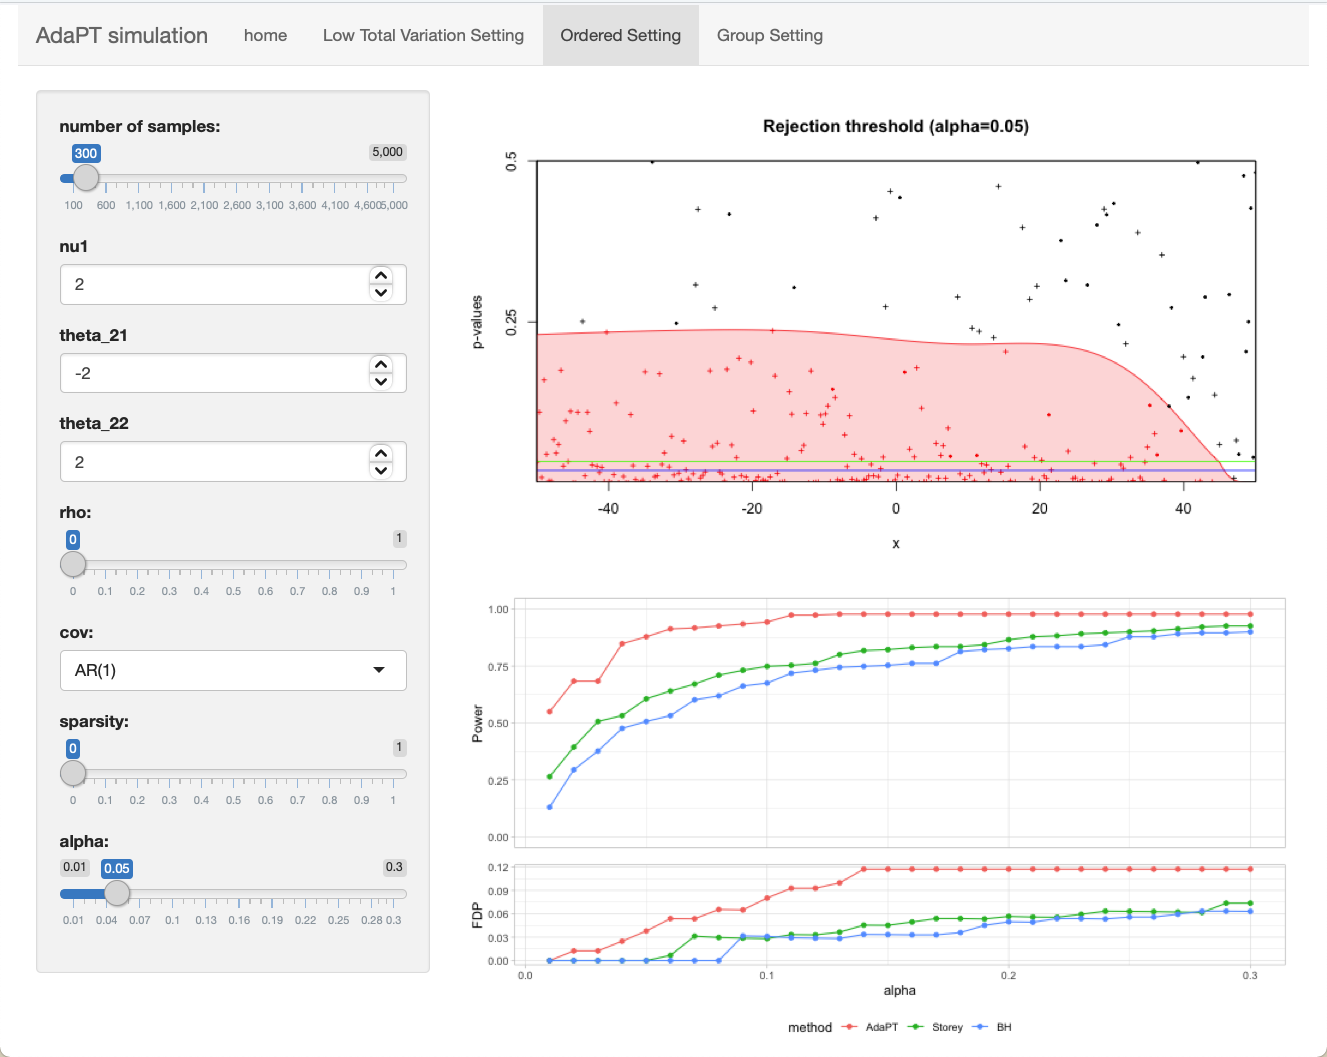This screenshot has height=1057, width=1327.
Task: Open the home tab
Action: pyautogui.click(x=265, y=35)
